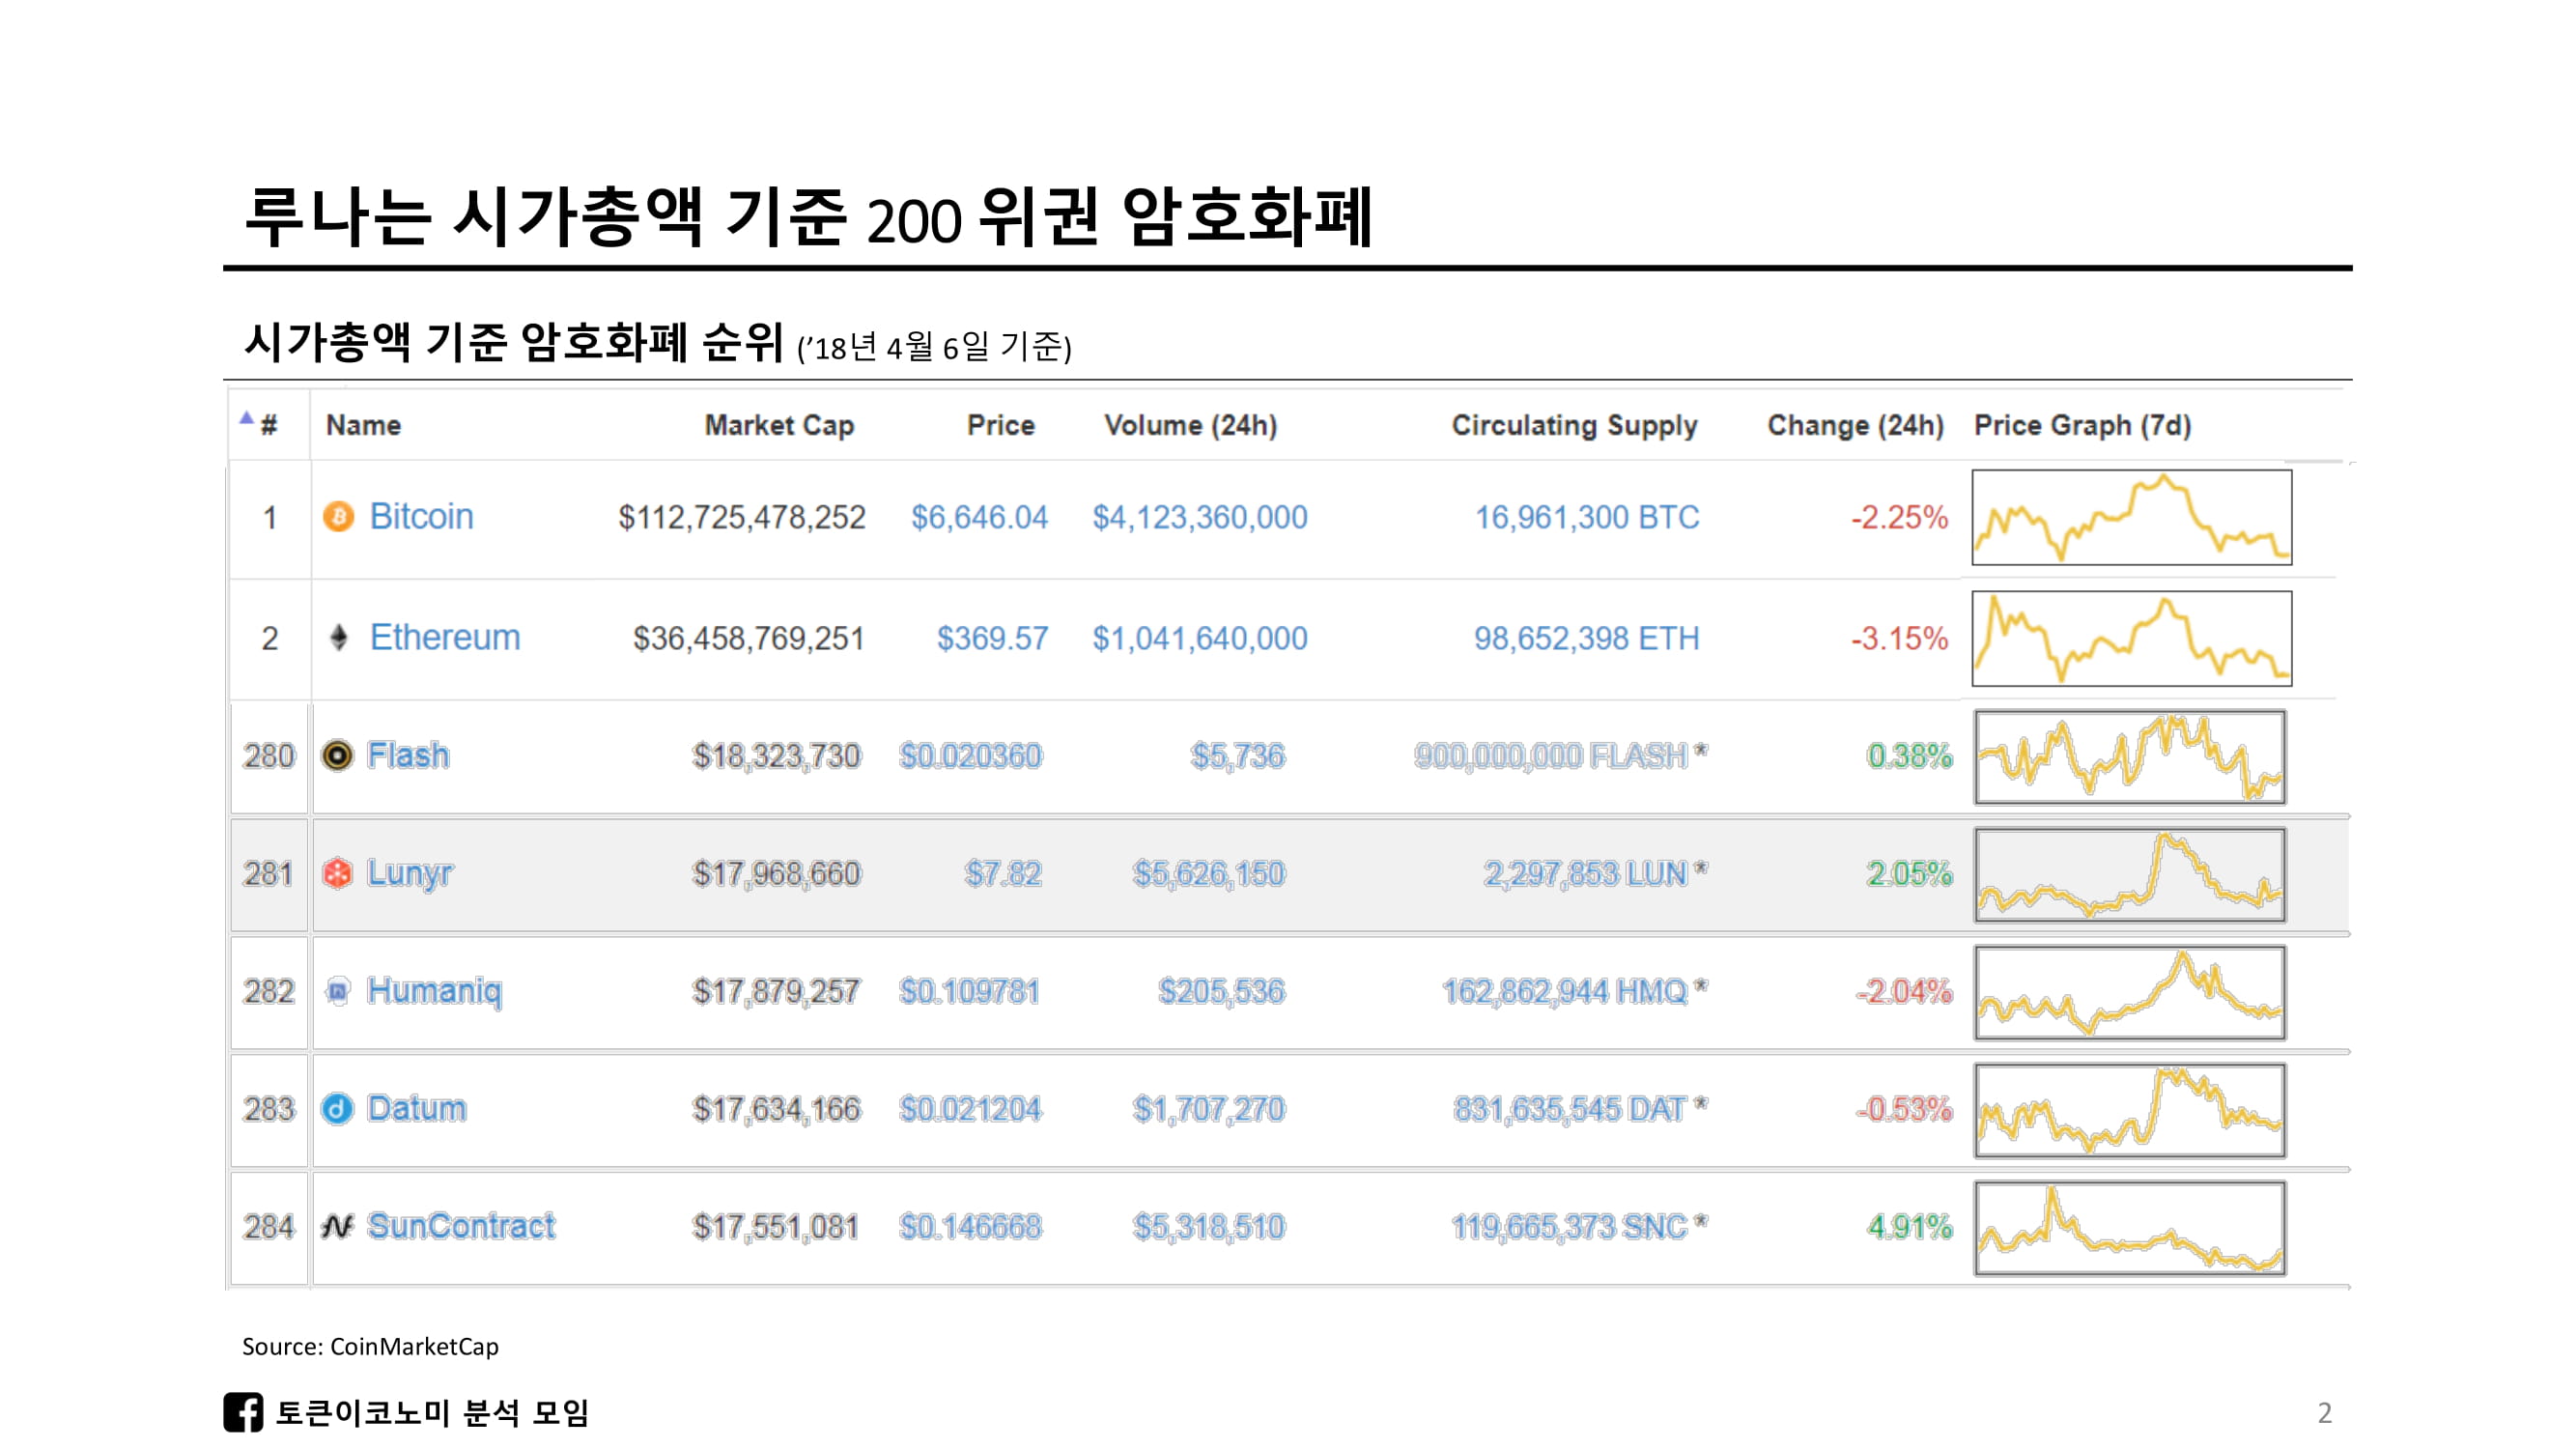
Task: Click Flash price $0.020360
Action: pos(970,756)
